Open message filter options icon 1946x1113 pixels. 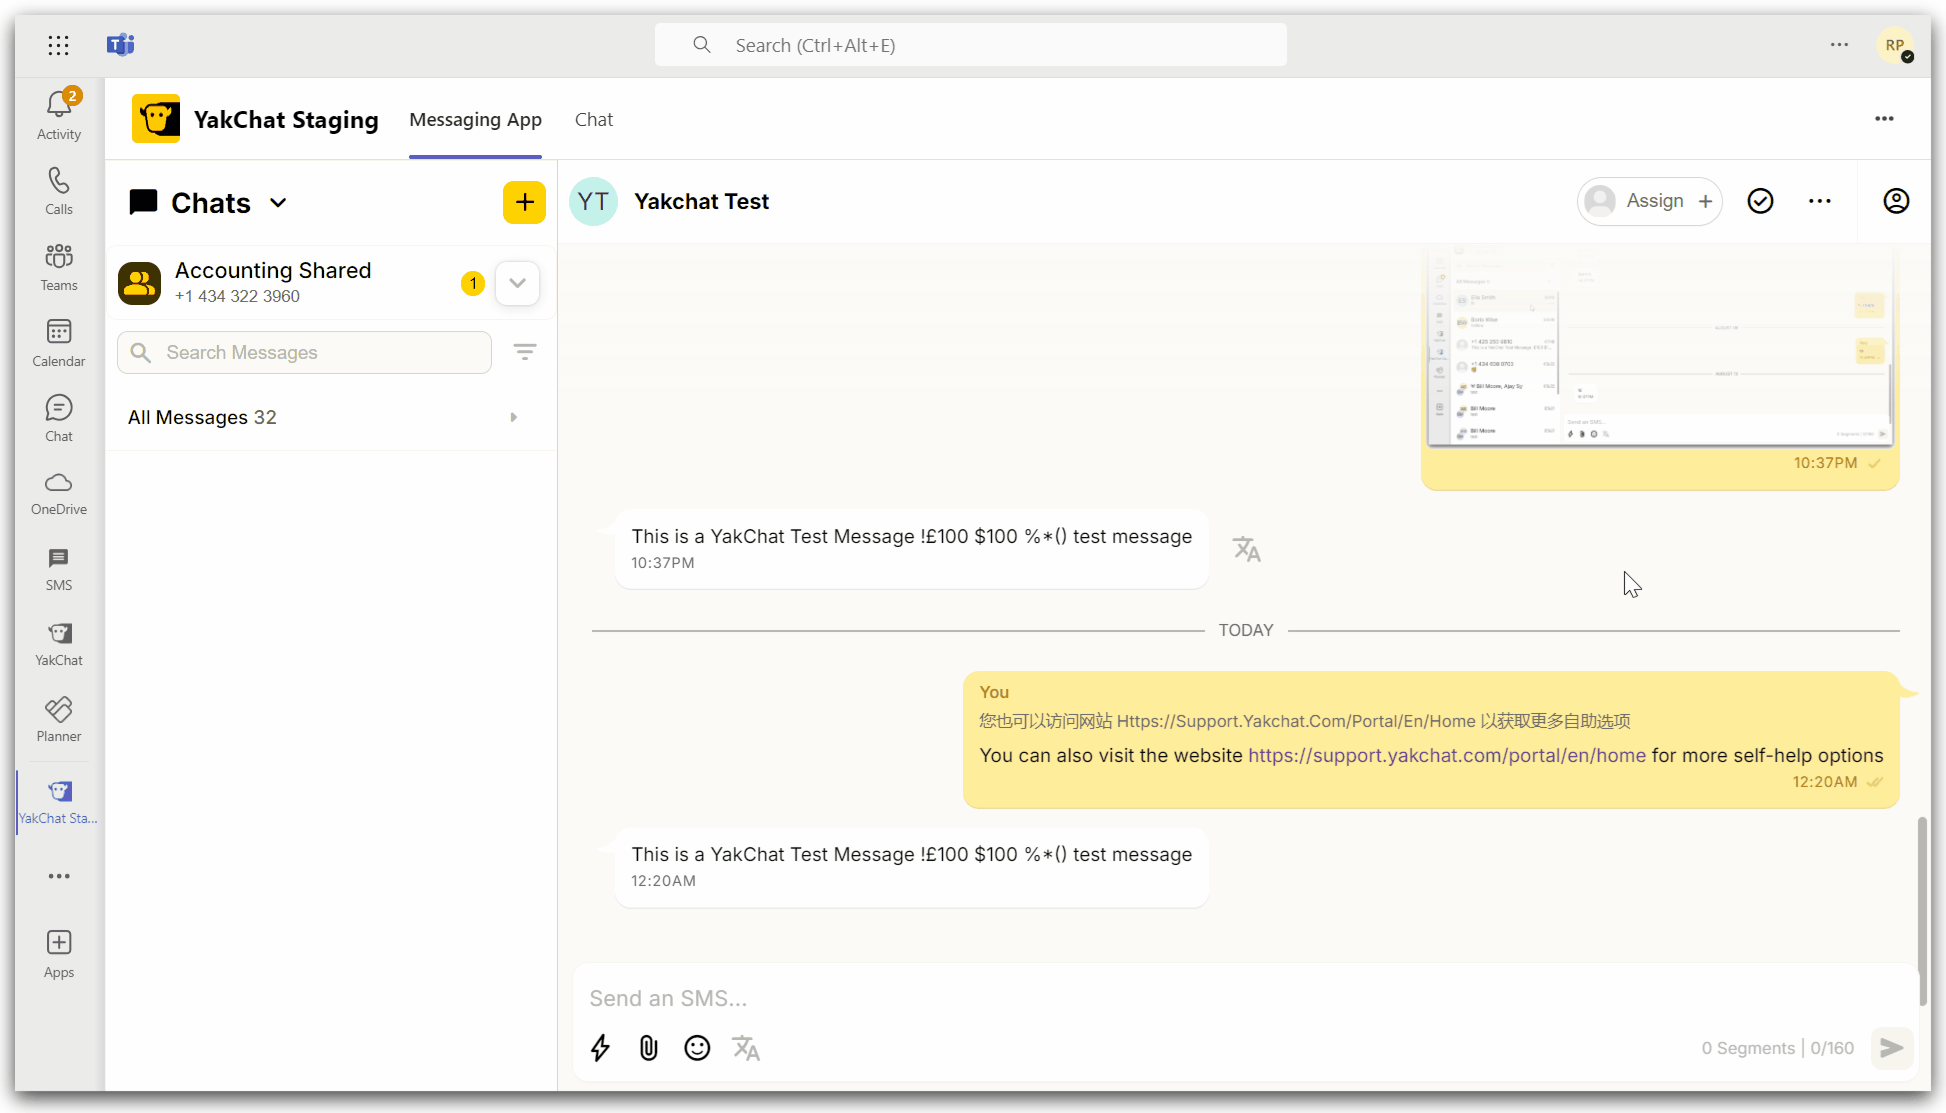click(x=525, y=352)
